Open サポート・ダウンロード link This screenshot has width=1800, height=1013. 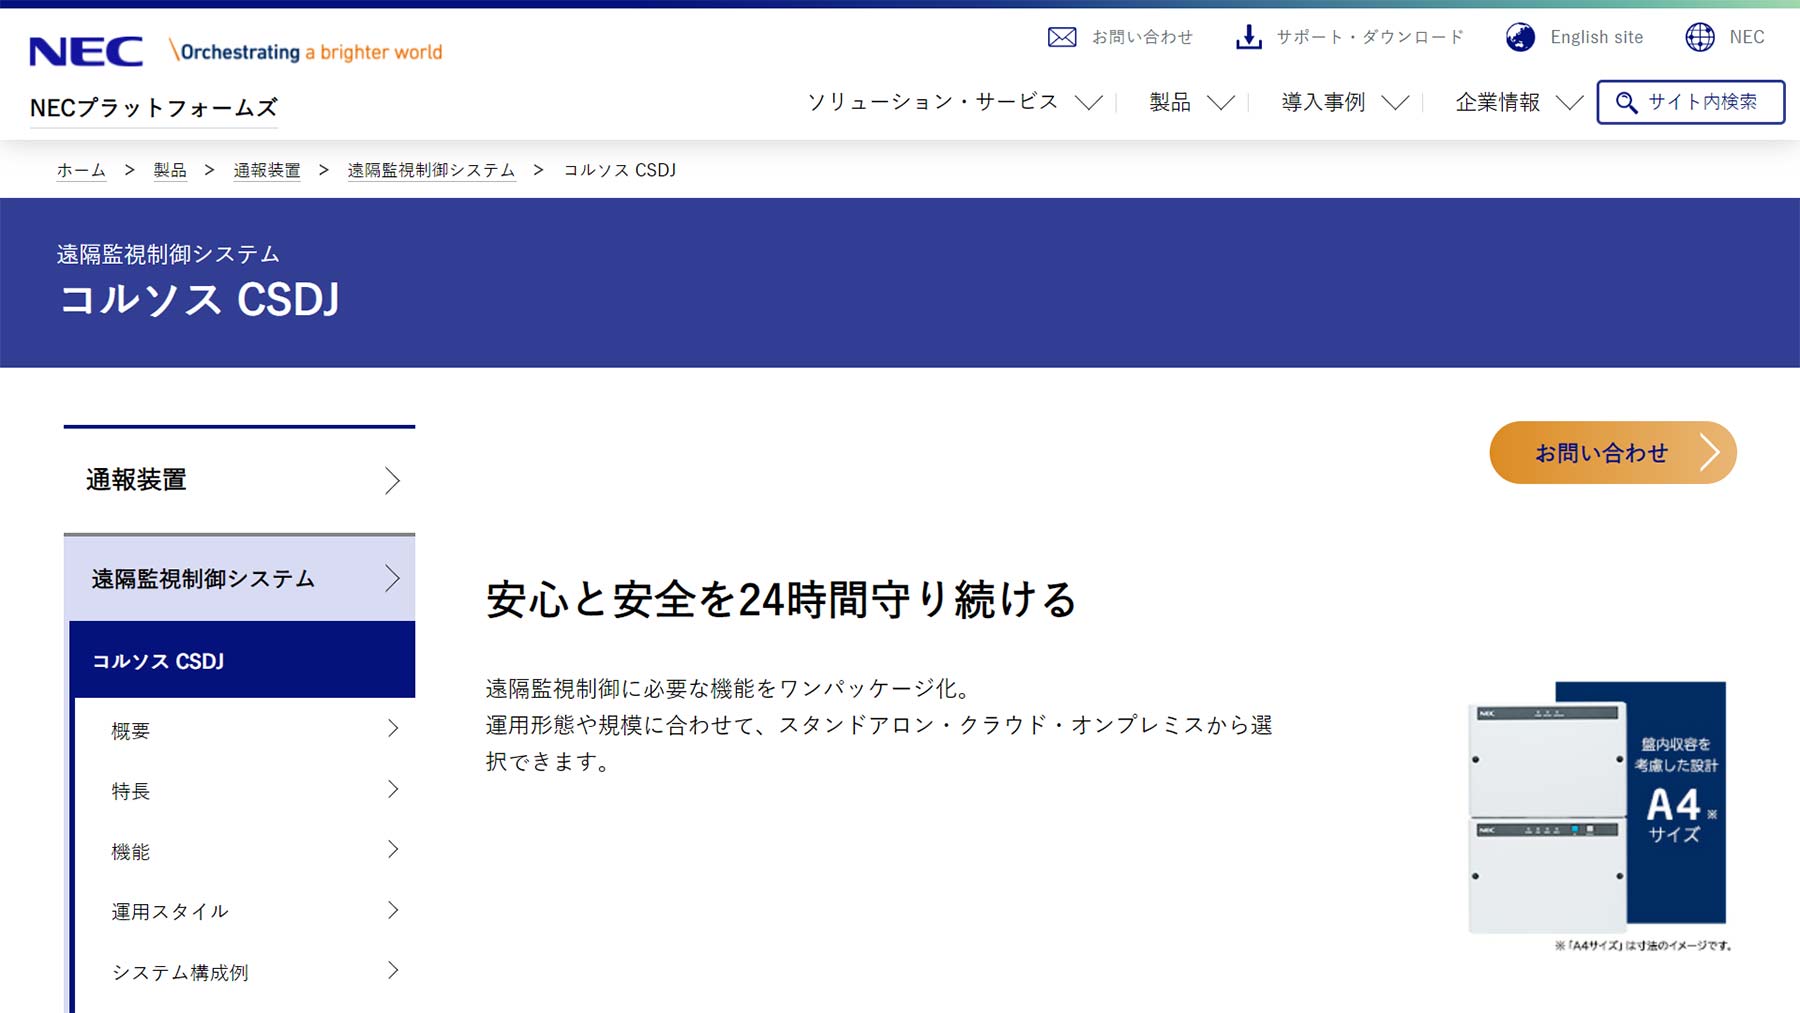pyautogui.click(x=1370, y=37)
